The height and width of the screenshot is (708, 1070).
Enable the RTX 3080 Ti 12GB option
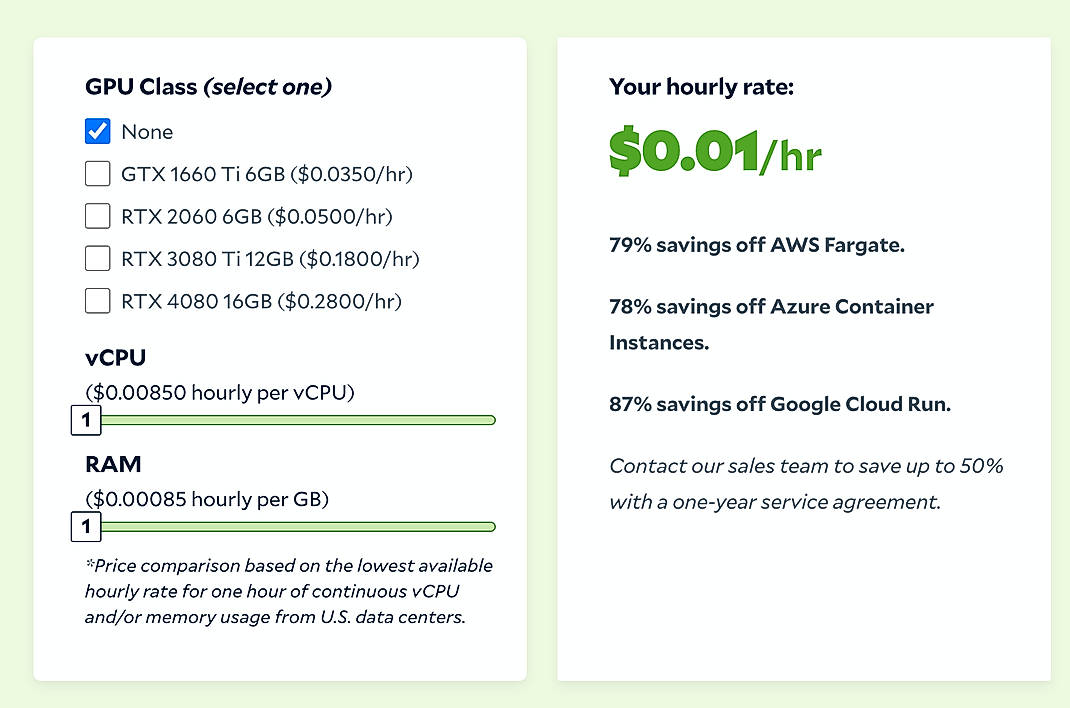point(97,258)
